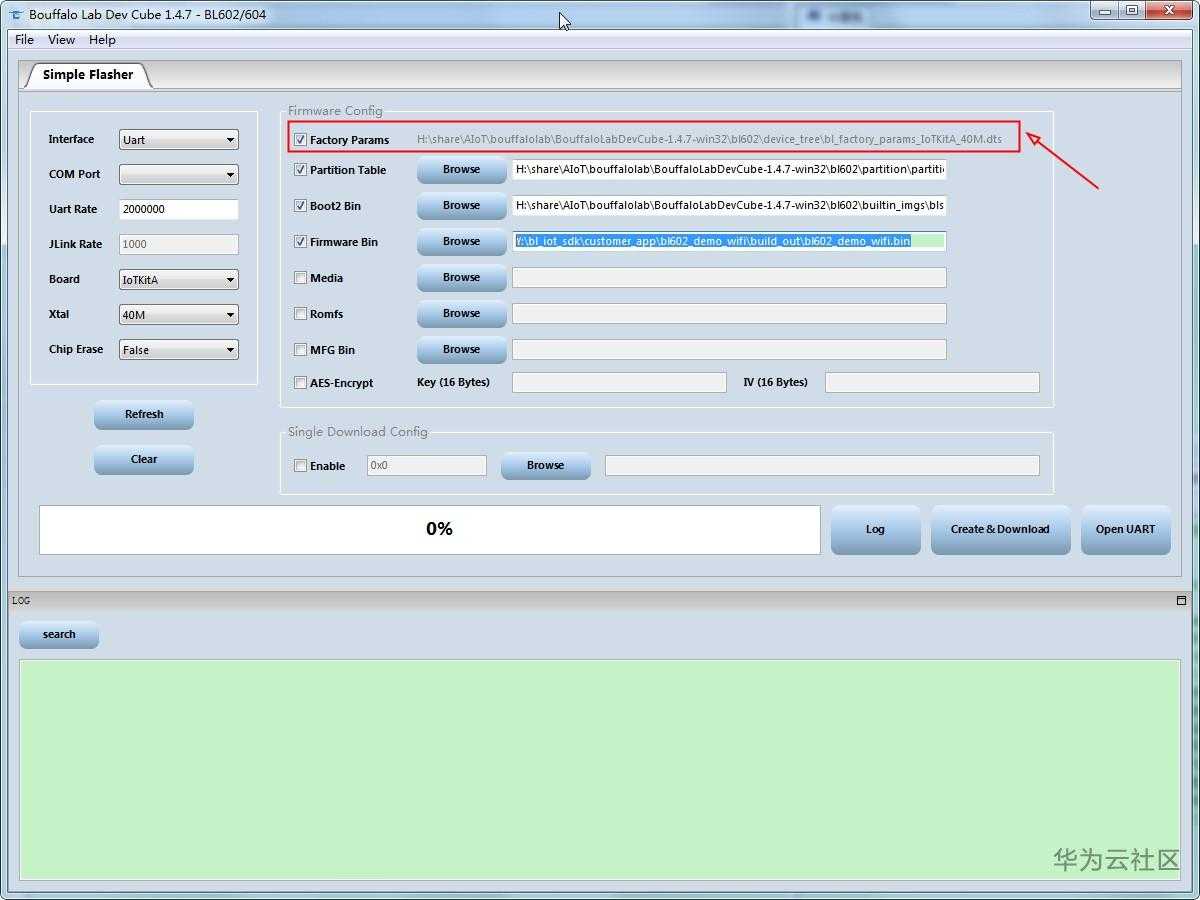Click the Open UART button
Image resolution: width=1200 pixels, height=900 pixels.
(1125, 530)
